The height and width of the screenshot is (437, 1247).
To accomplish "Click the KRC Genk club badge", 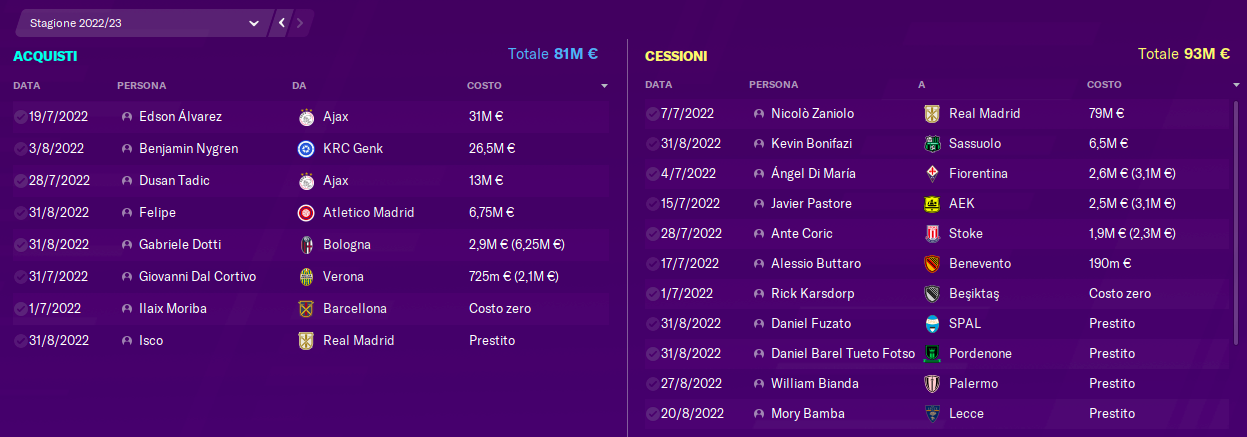I will point(306,149).
